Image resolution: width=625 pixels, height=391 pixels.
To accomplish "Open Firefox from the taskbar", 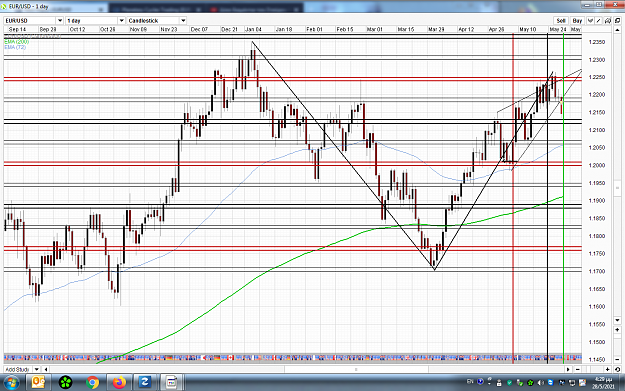I will [119, 383].
